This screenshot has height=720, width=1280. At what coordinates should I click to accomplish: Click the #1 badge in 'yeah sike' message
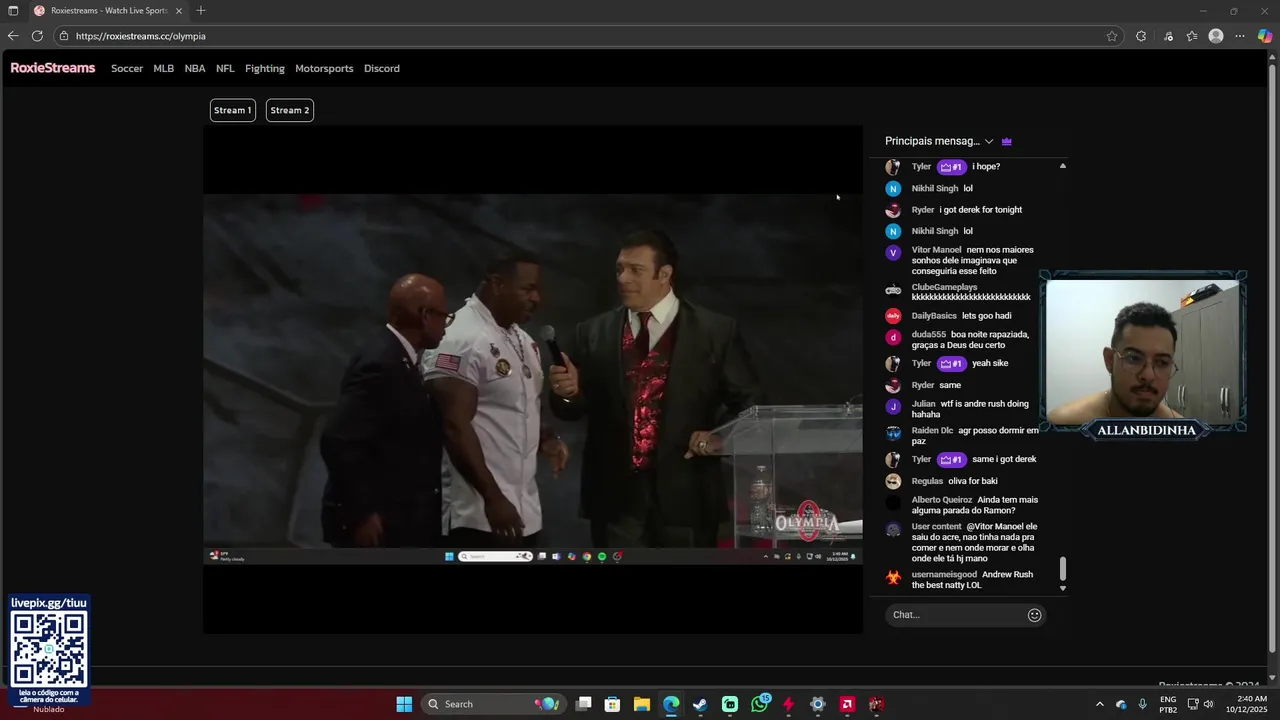[952, 364]
